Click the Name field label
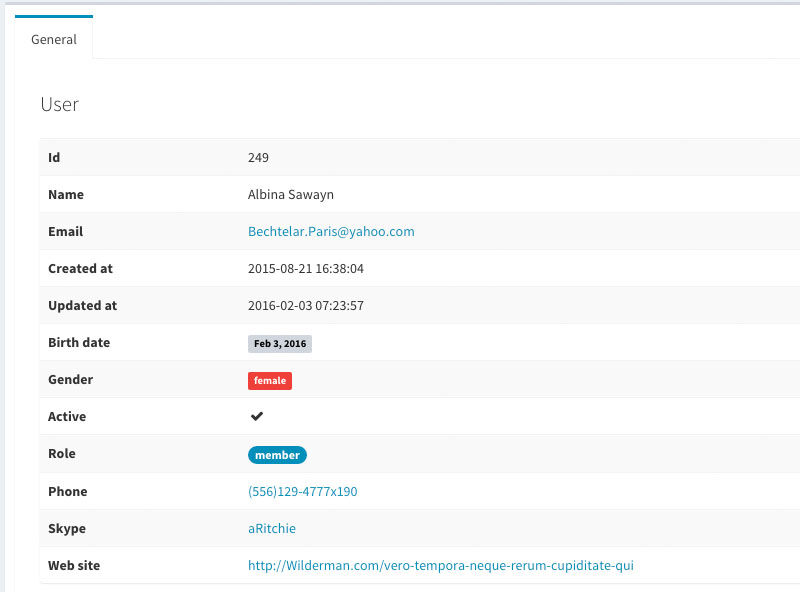This screenshot has height=592, width=800. point(66,194)
